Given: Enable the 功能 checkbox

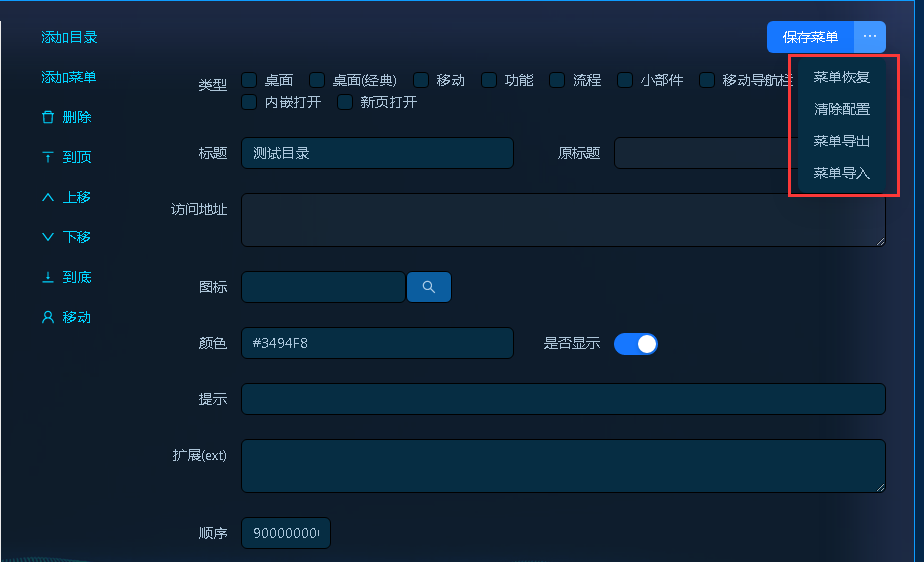Looking at the screenshot, I should pyautogui.click(x=489, y=80).
